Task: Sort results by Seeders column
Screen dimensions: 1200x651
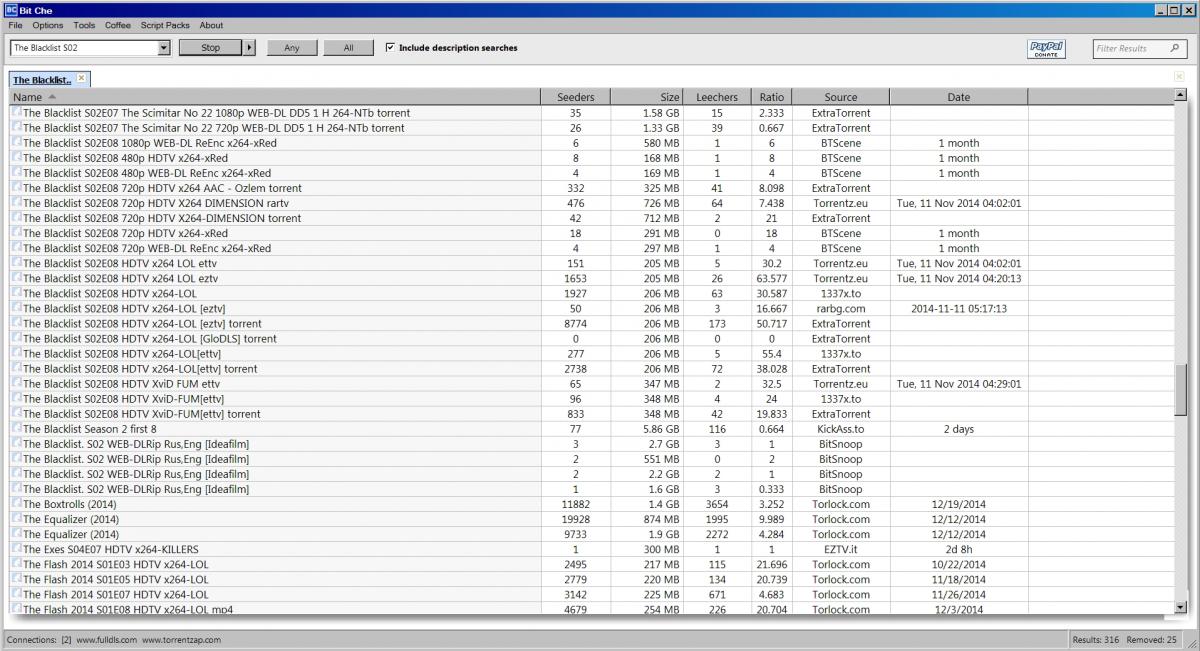Action: coord(575,97)
